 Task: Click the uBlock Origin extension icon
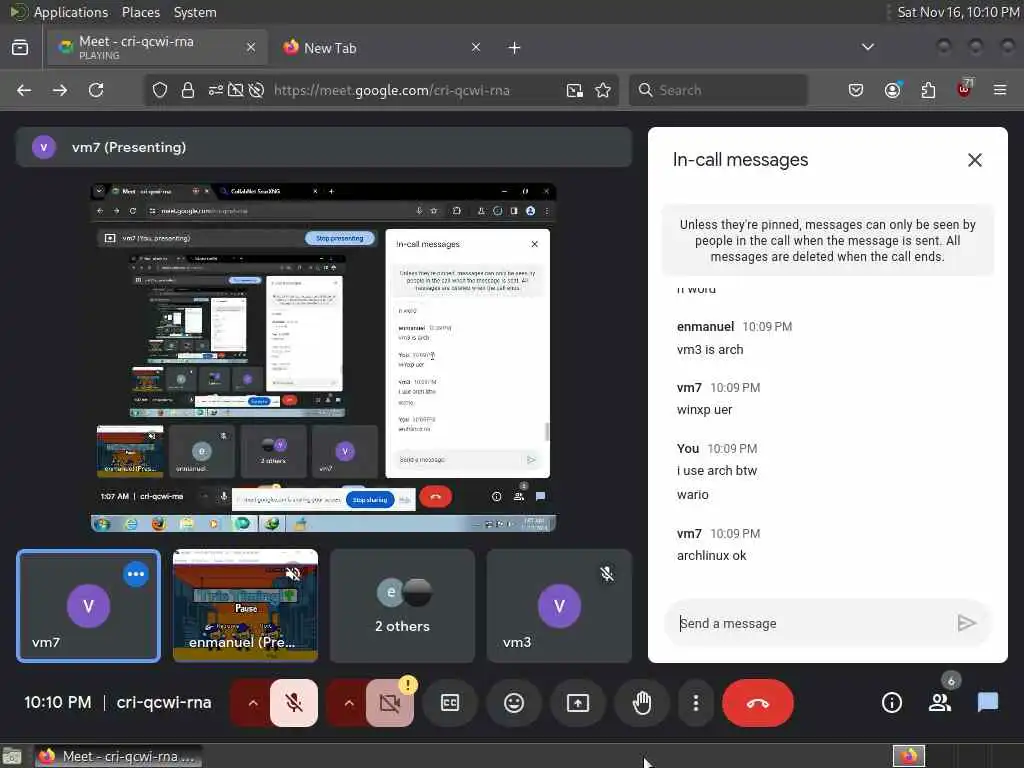pyautogui.click(x=964, y=89)
